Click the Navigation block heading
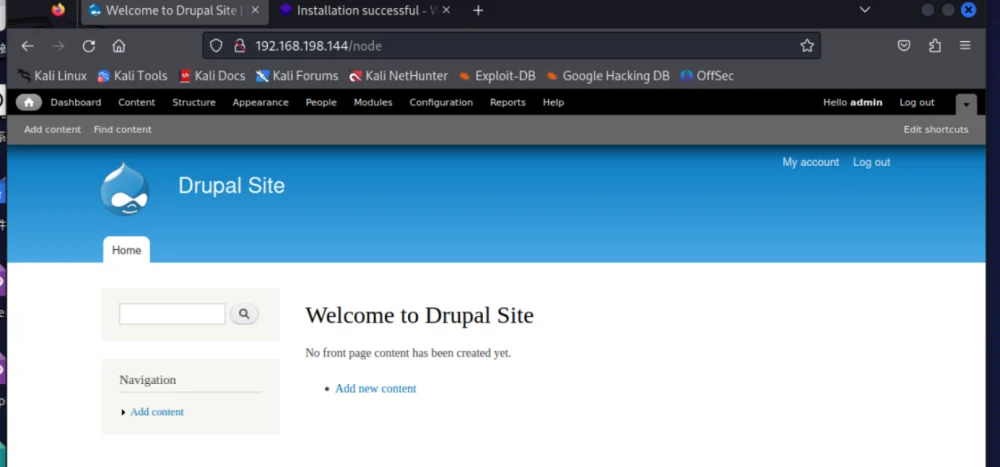Viewport: 1000px width, 467px height. (147, 380)
